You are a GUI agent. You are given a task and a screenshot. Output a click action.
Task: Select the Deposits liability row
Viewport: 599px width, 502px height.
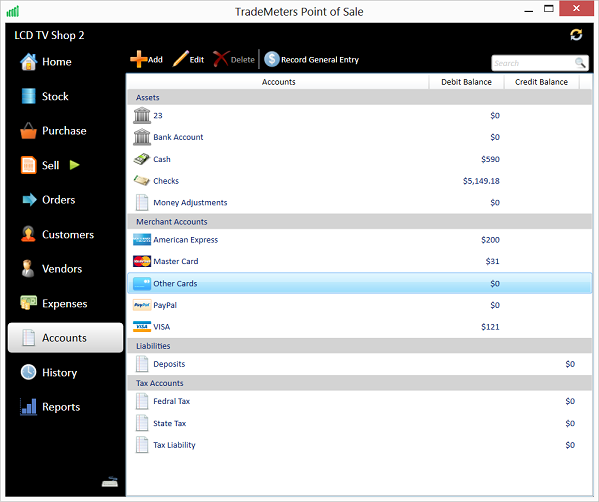(359, 364)
